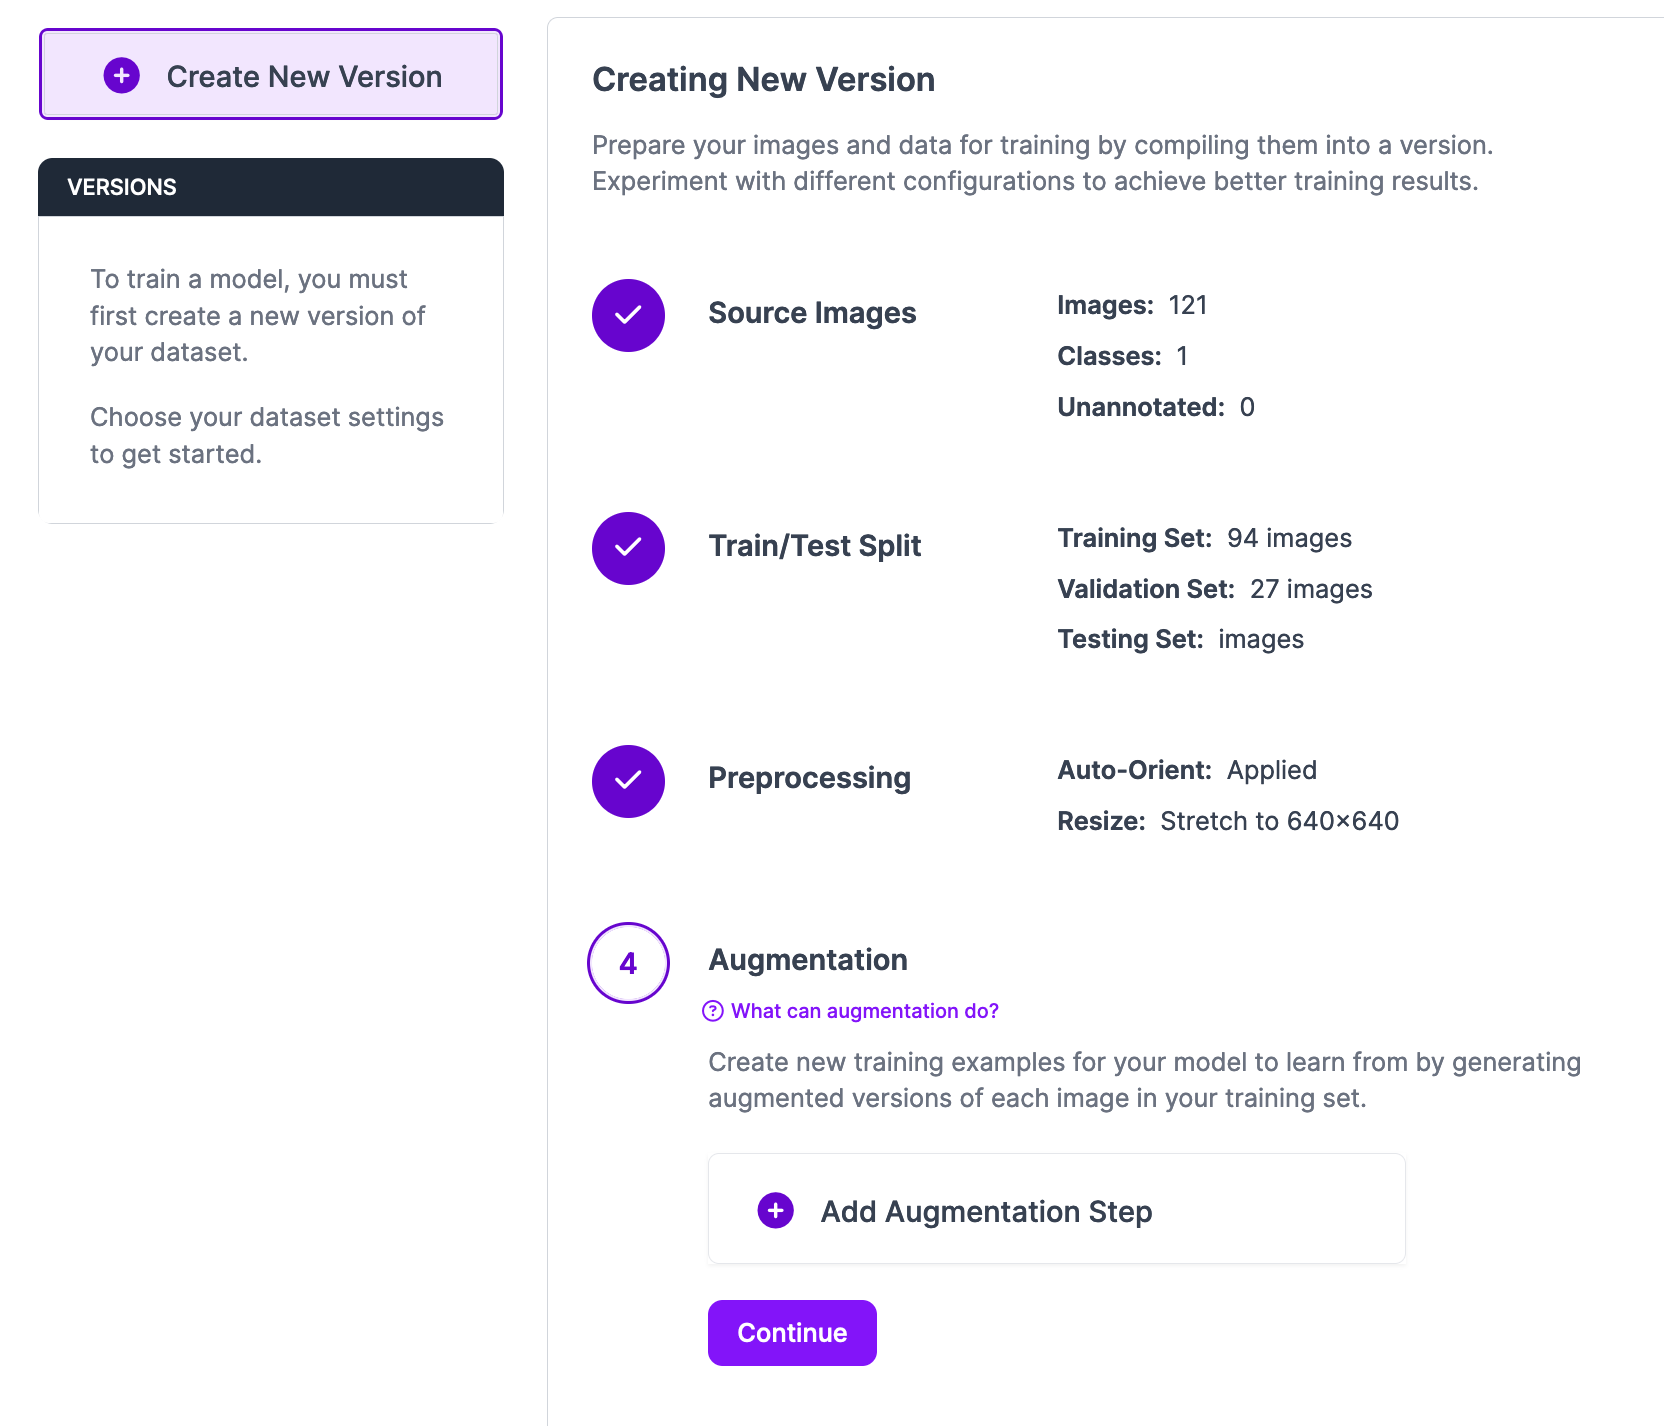Open the 'What can augmentation do?' link
The width and height of the screenshot is (1664, 1426).
tap(864, 1011)
